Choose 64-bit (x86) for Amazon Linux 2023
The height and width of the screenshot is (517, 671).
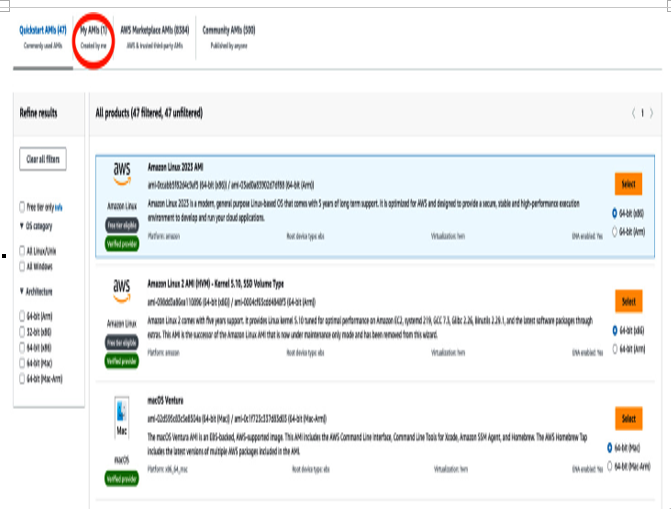(615, 213)
